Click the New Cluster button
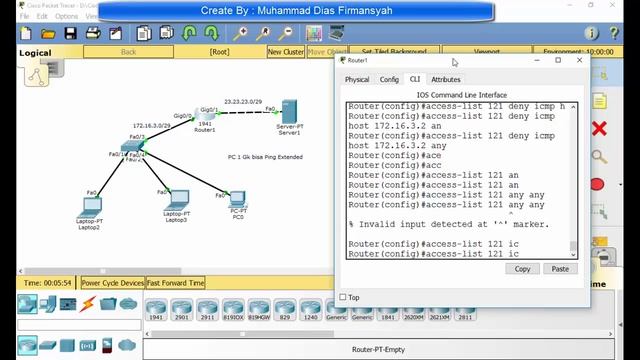 286,52
